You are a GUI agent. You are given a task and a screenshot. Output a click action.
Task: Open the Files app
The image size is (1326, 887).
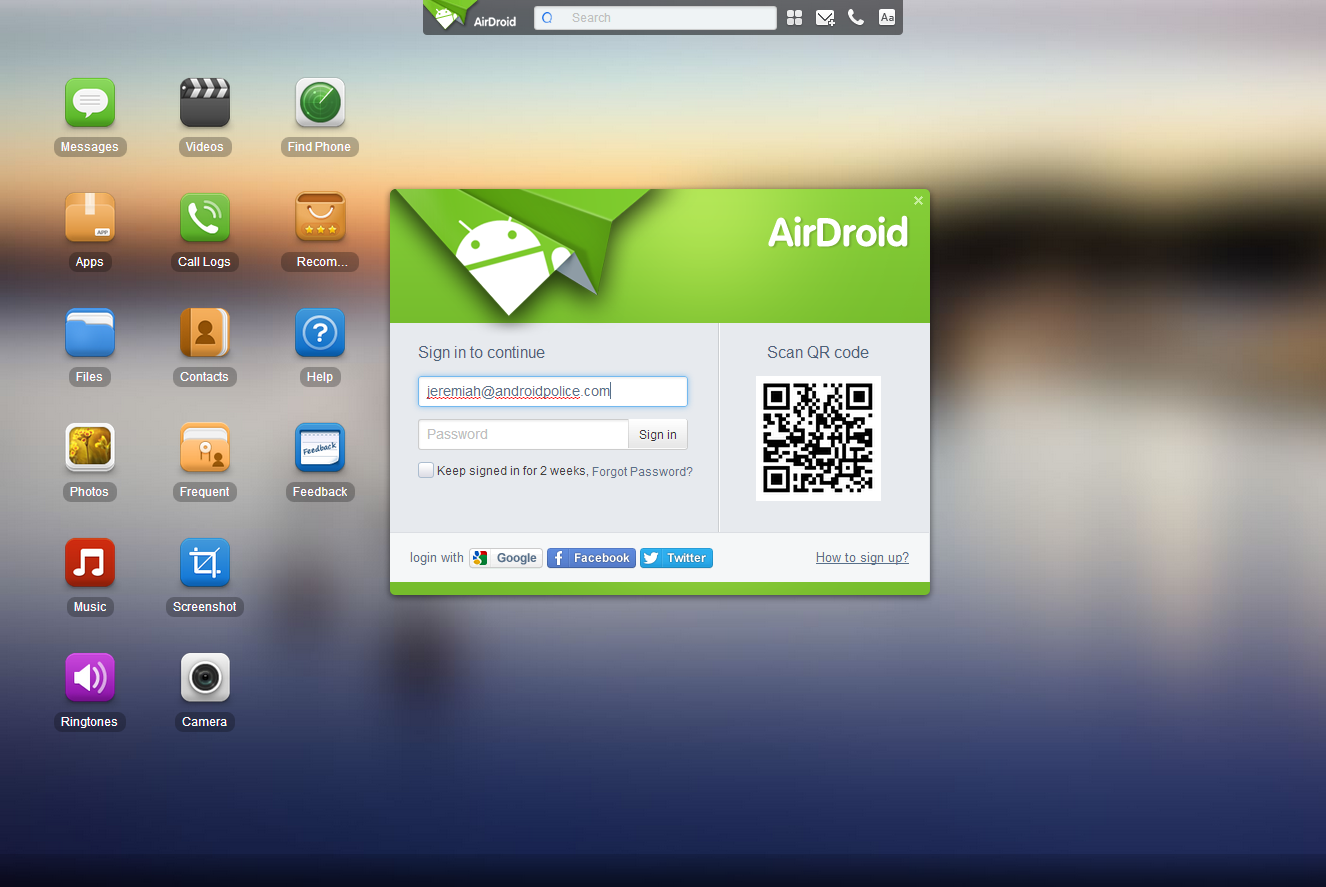90,332
